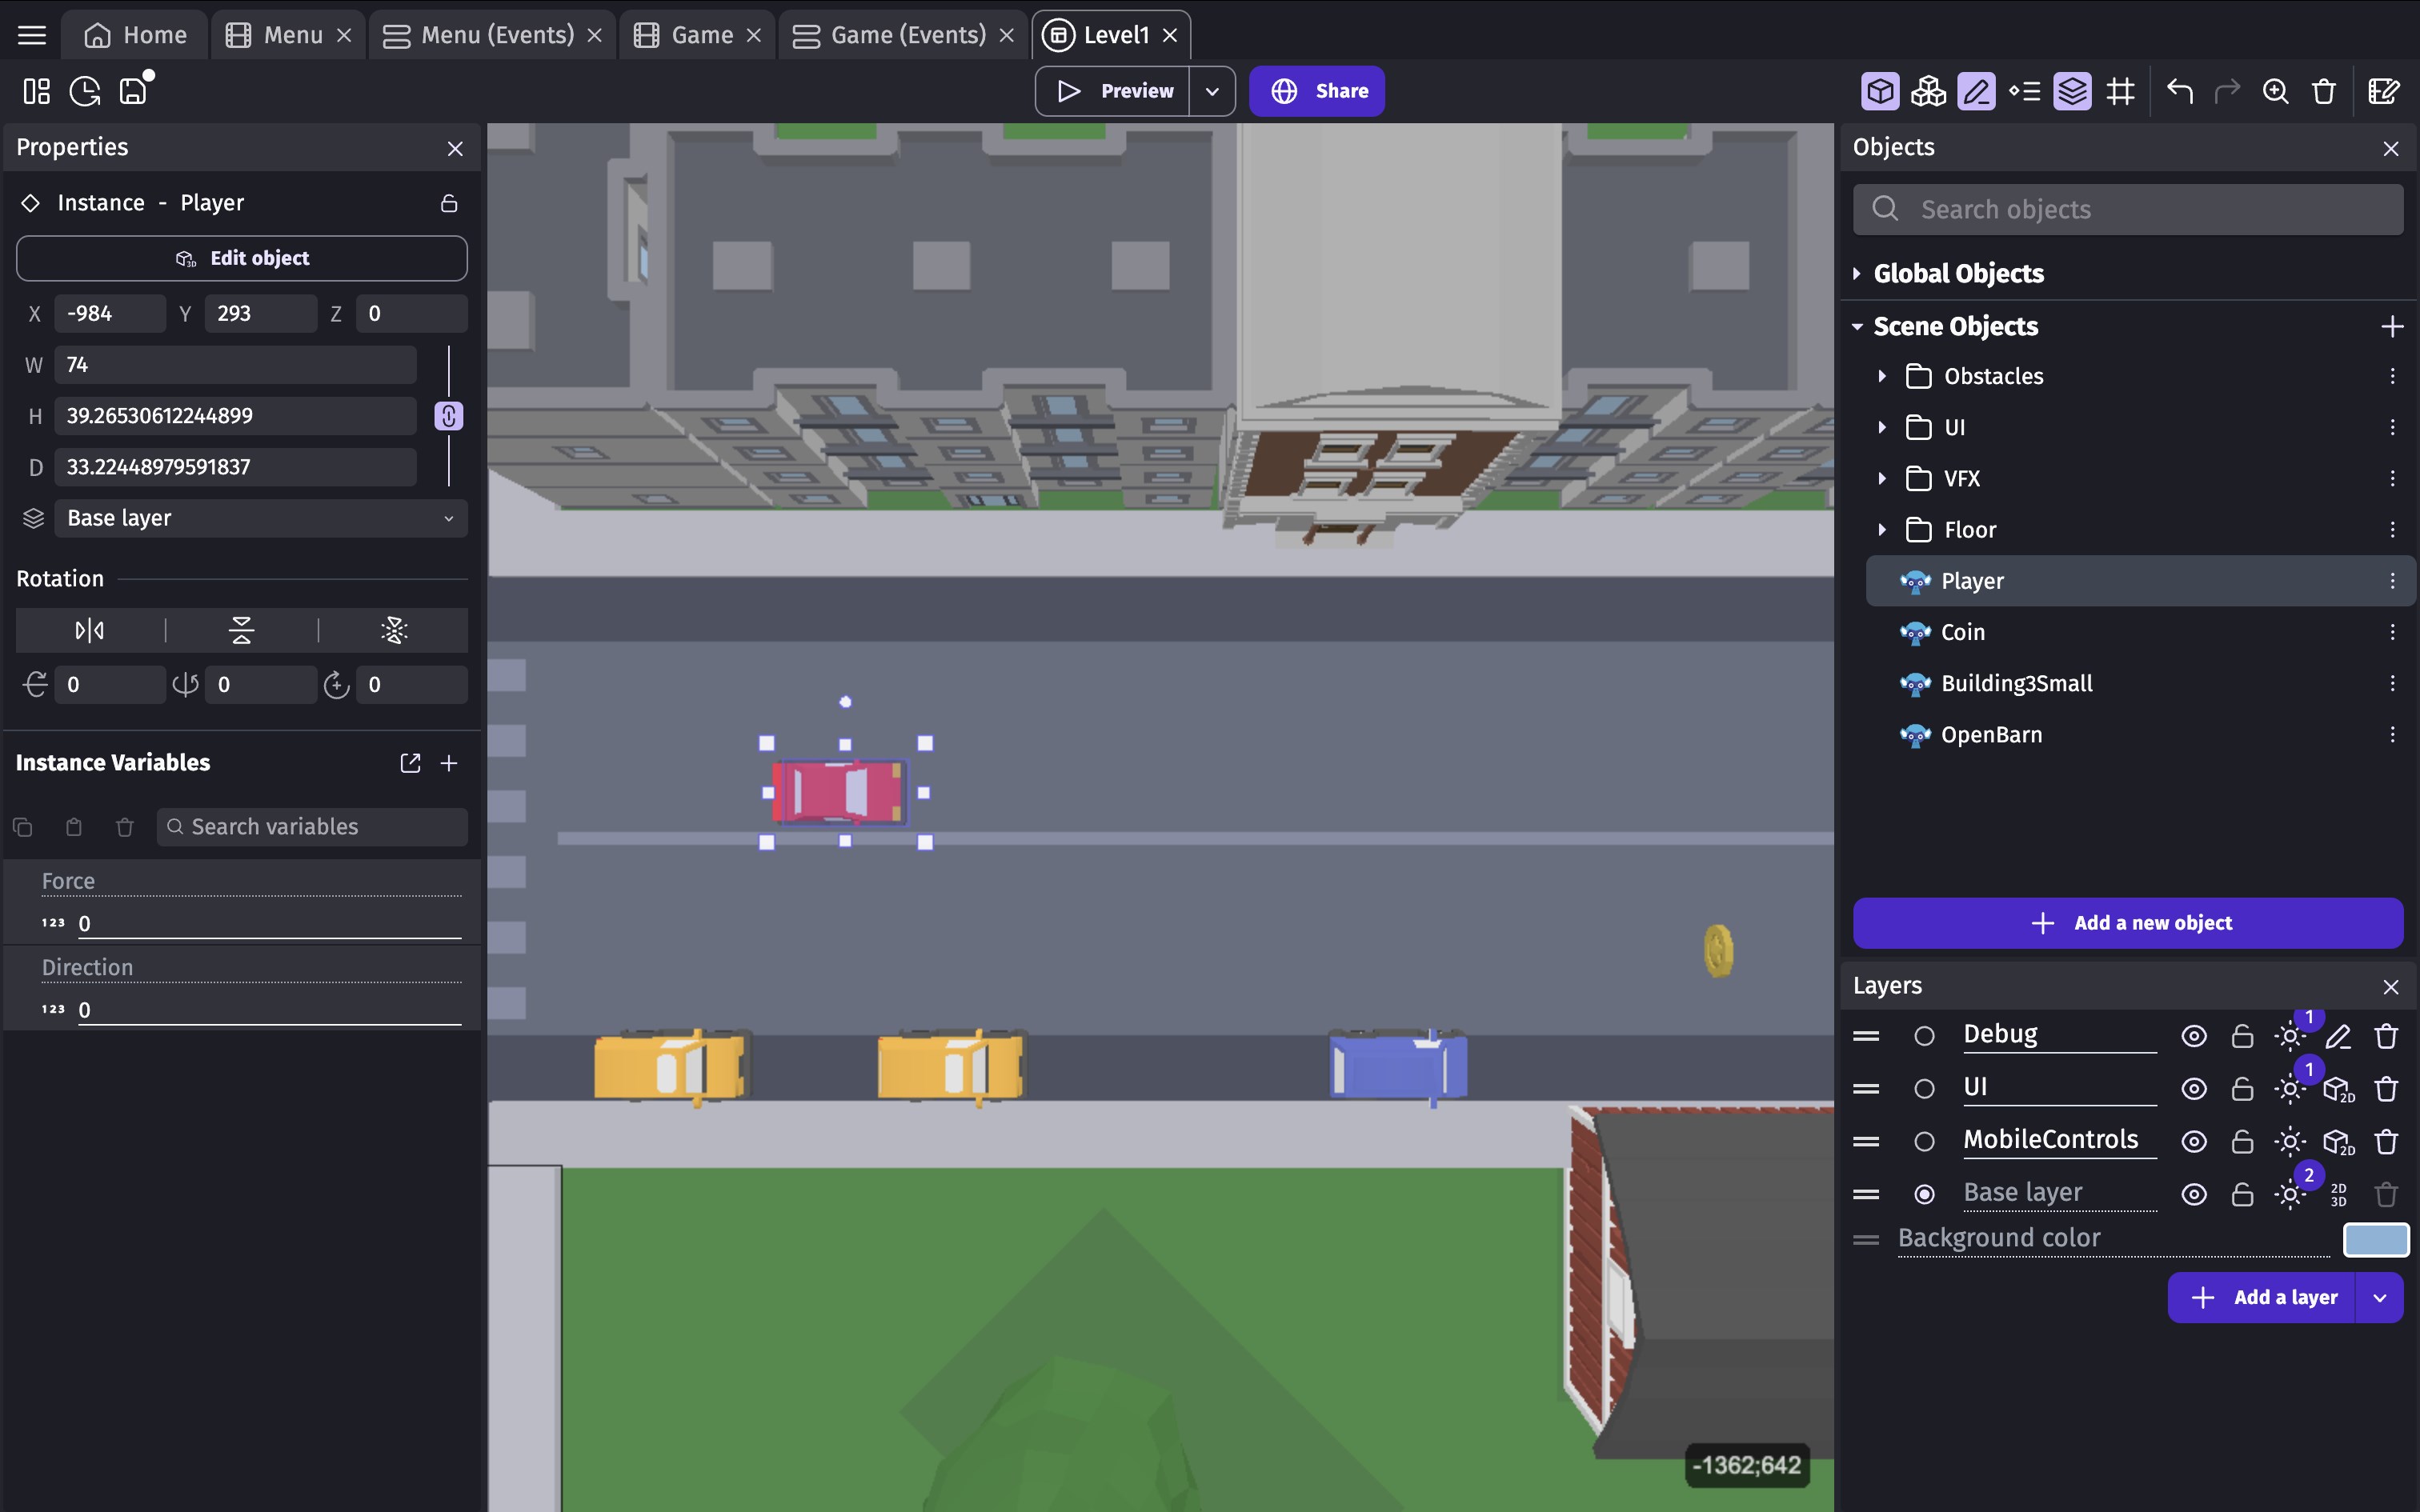Image resolution: width=2420 pixels, height=1512 pixels.
Task: Click the Background color swatch
Action: click(2375, 1239)
